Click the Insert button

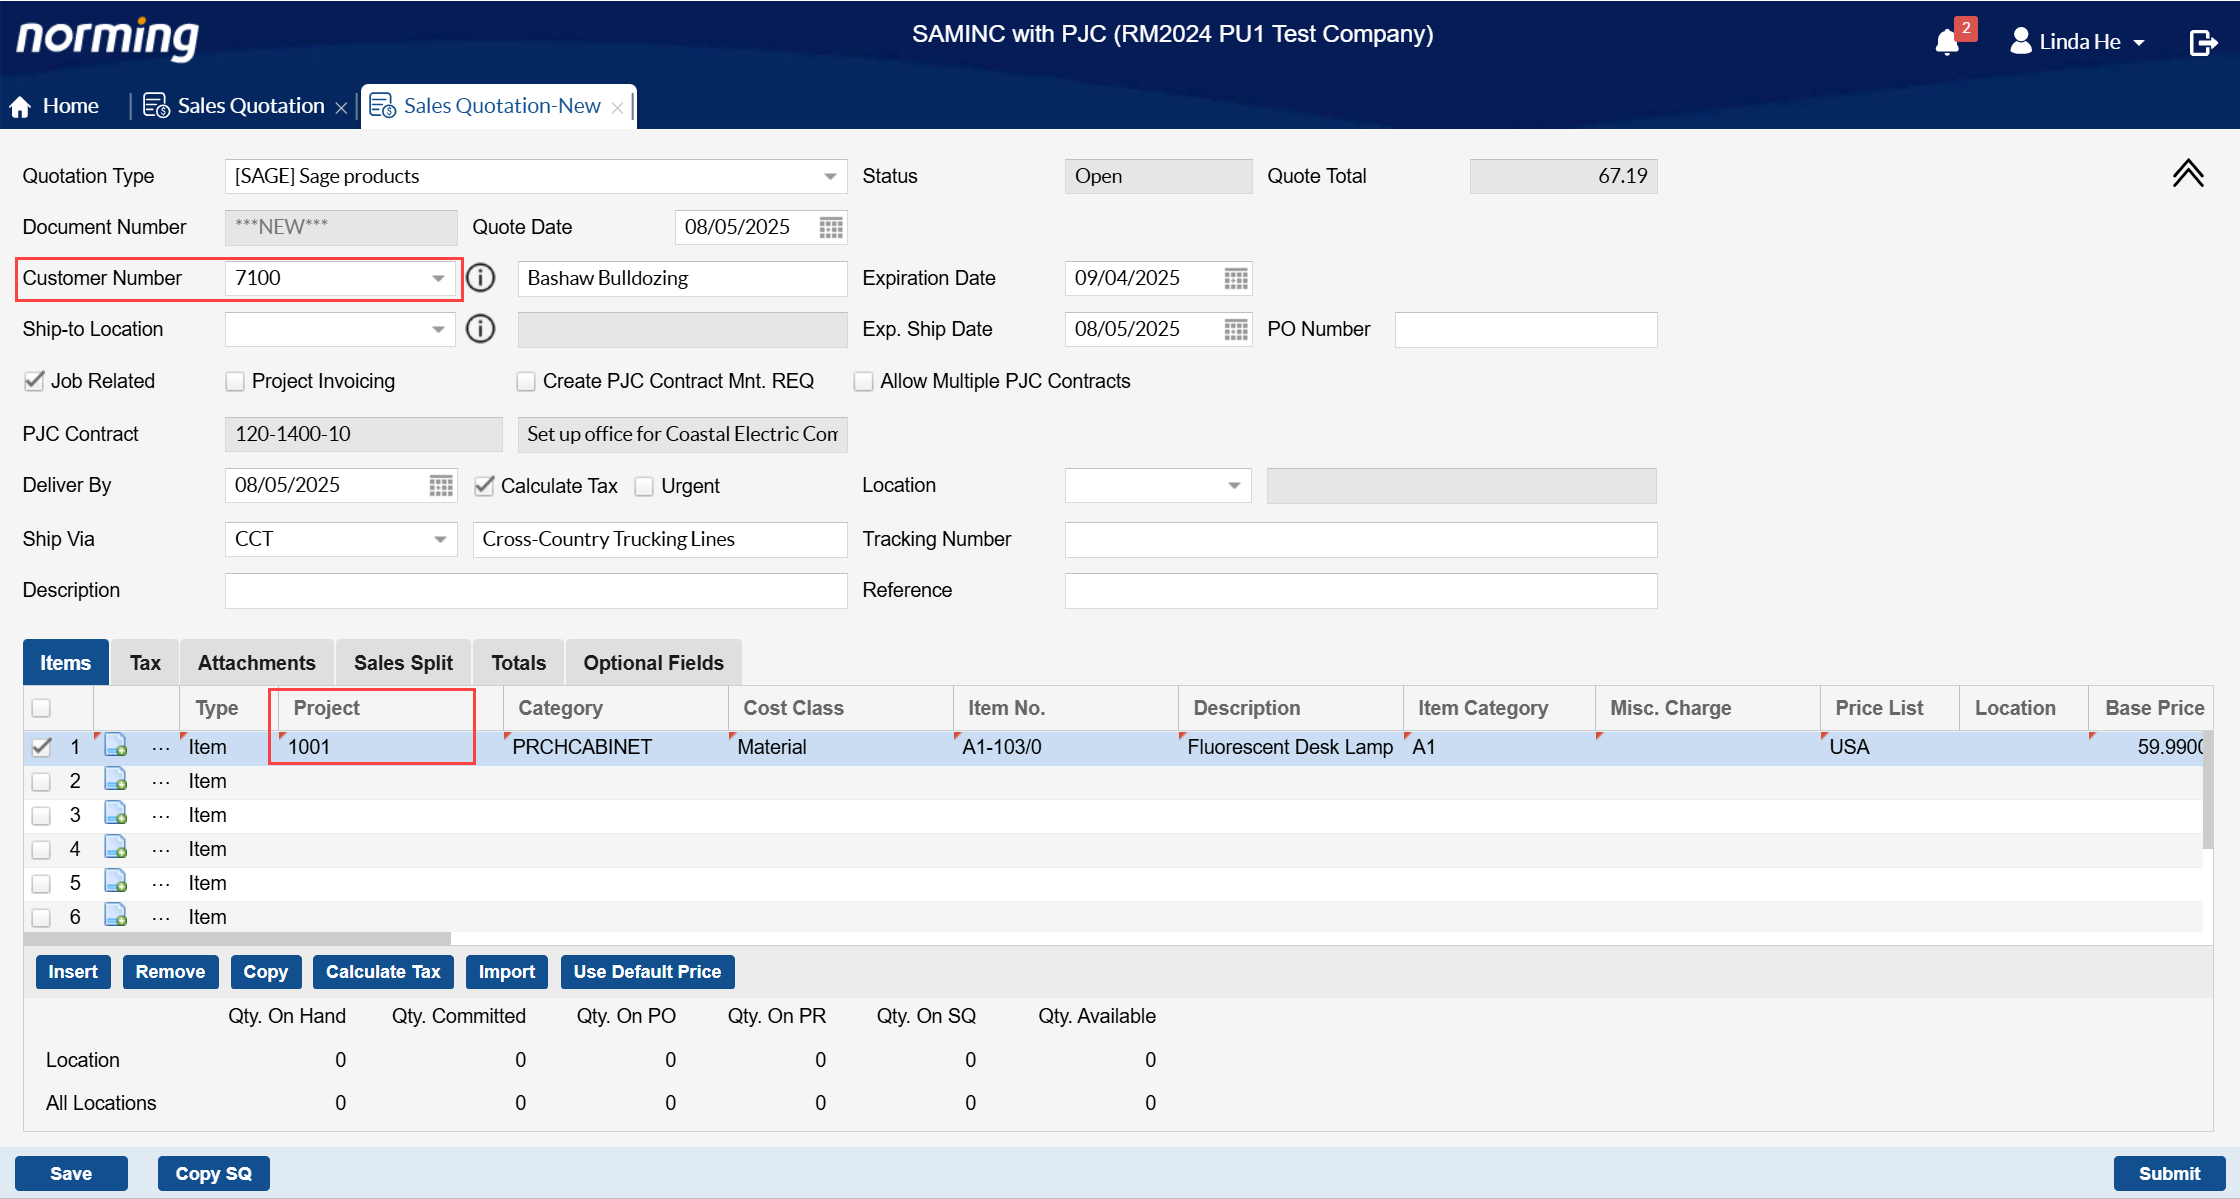(73, 972)
